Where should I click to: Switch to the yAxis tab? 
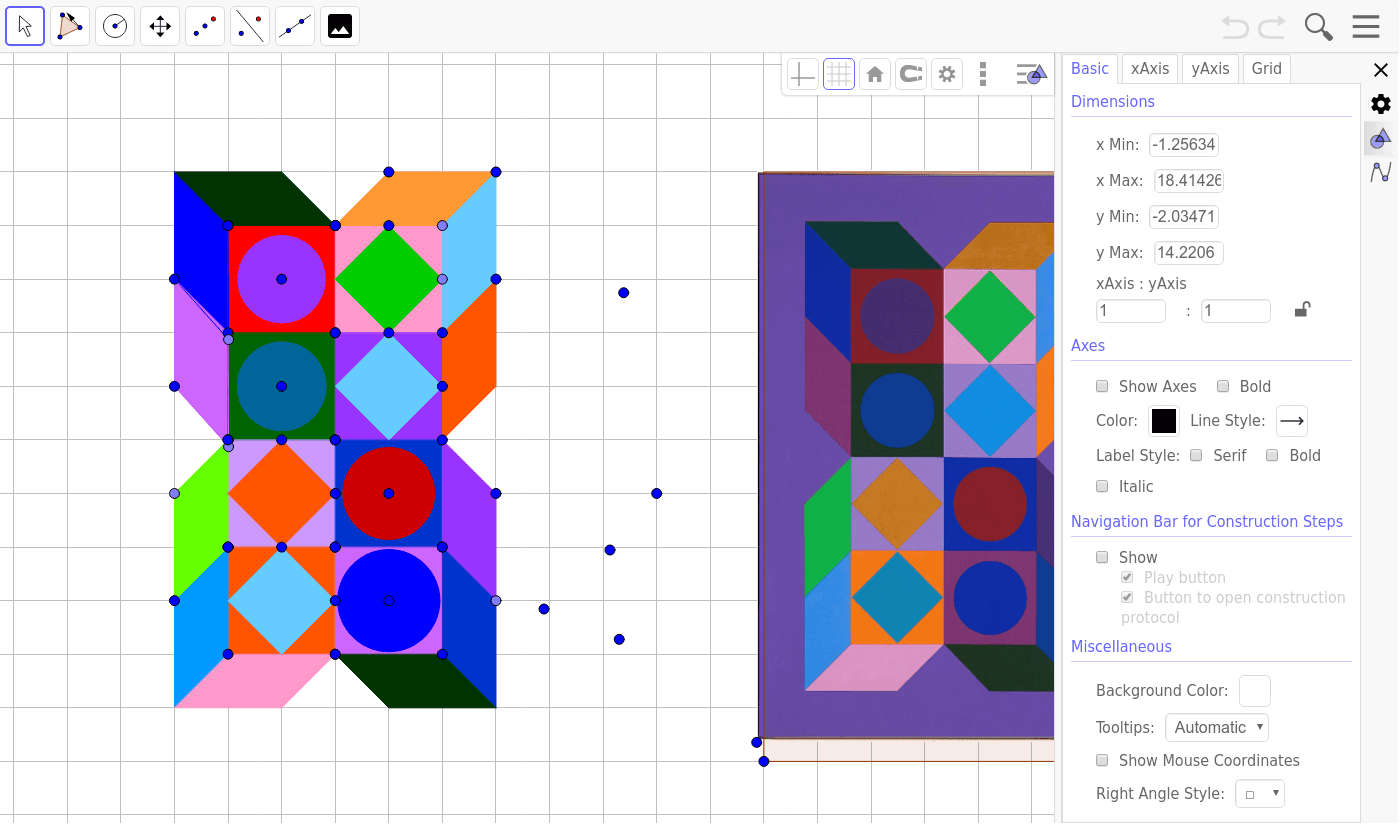[x=1211, y=69]
